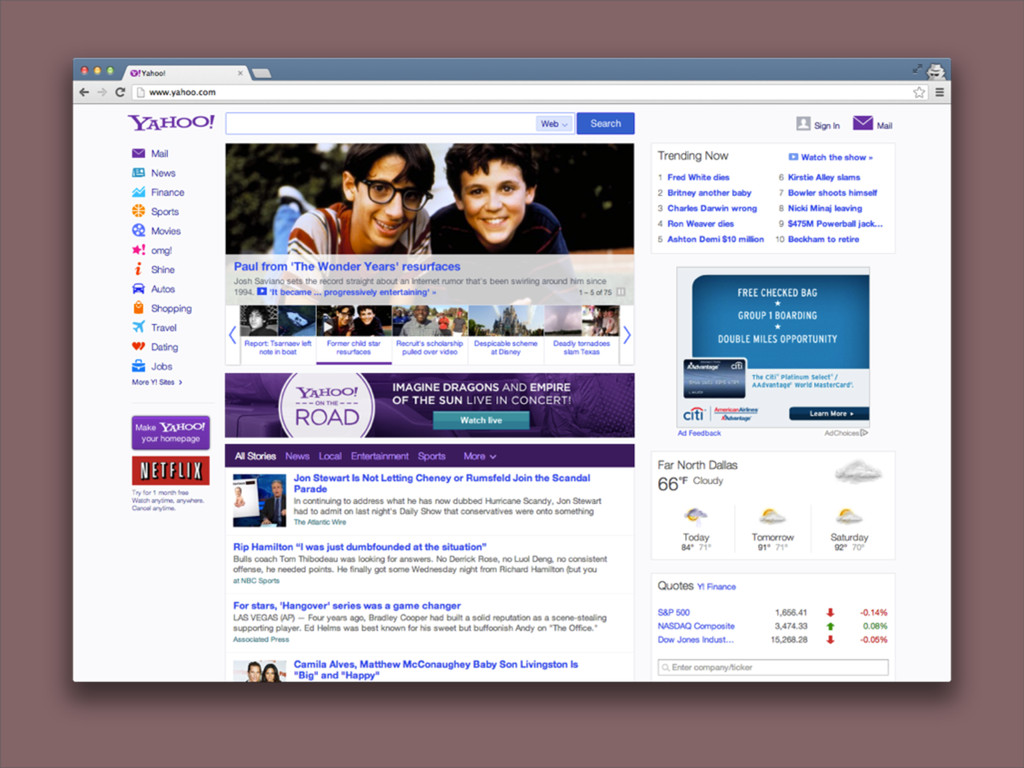Image resolution: width=1024 pixels, height=768 pixels.
Task: Open Y! Finance link beside Quotes
Action: click(716, 586)
